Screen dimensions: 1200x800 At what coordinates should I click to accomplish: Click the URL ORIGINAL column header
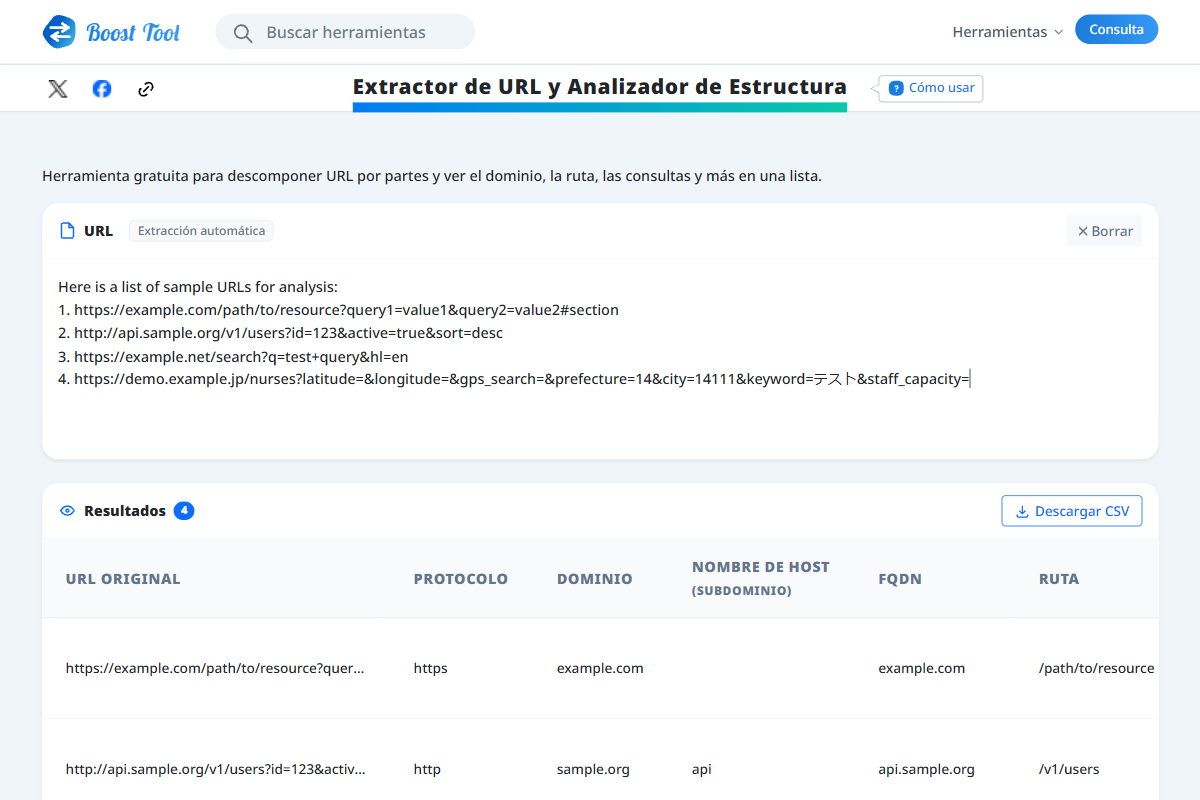[x=123, y=579]
